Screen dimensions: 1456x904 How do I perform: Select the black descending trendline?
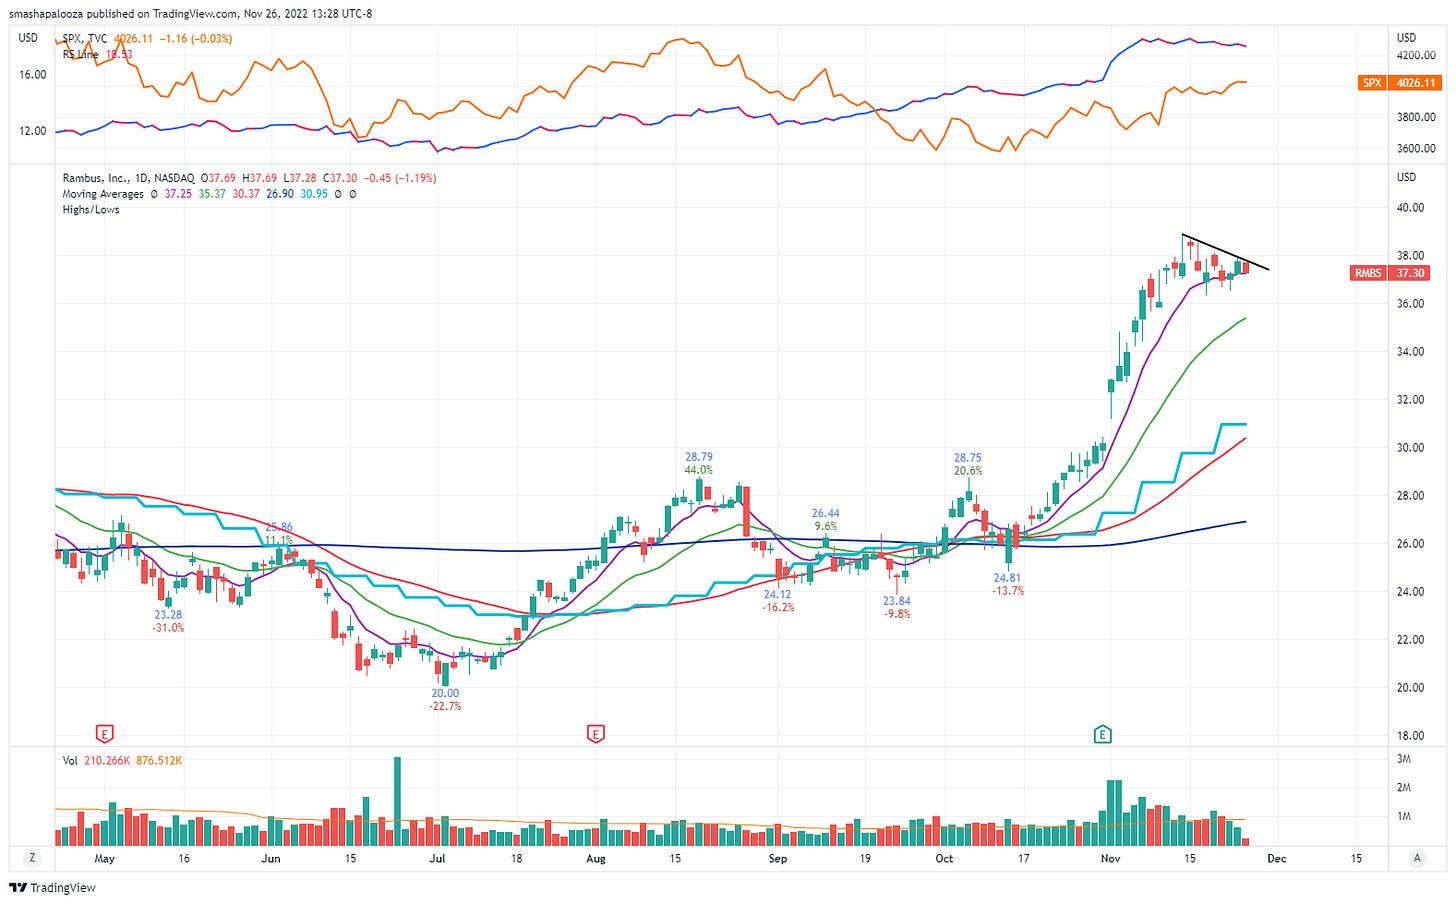[1225, 252]
